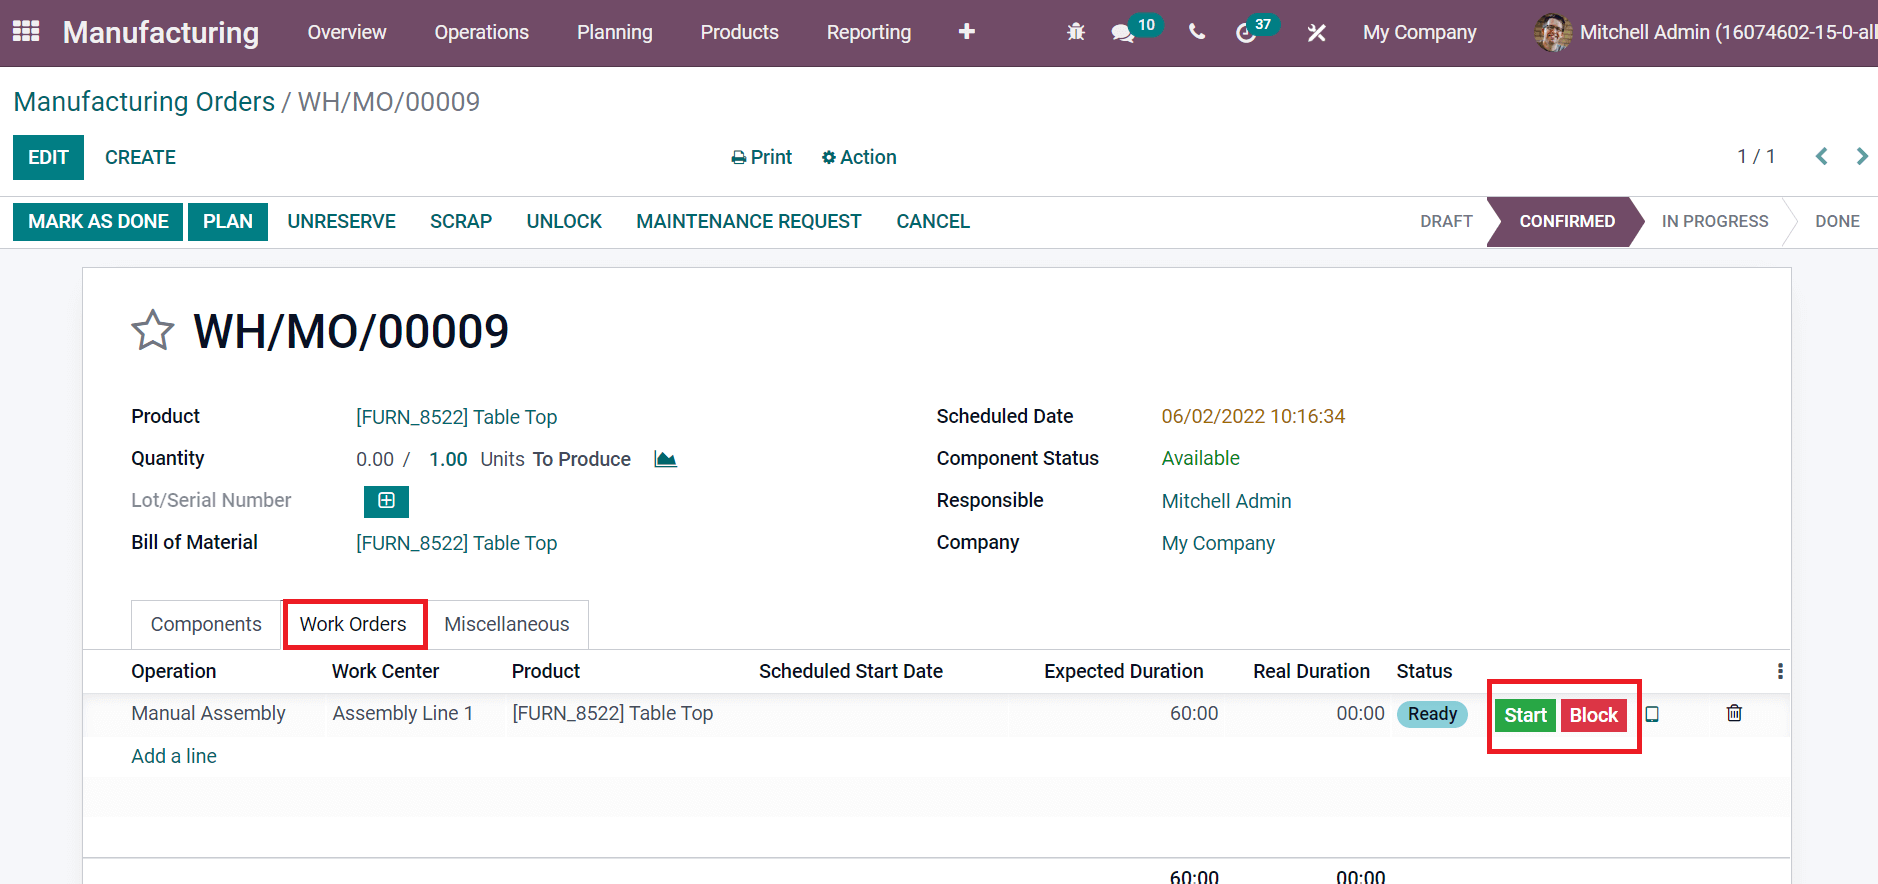Open the Operations menu
Viewport: 1878px width, 884px height.
point(482,32)
